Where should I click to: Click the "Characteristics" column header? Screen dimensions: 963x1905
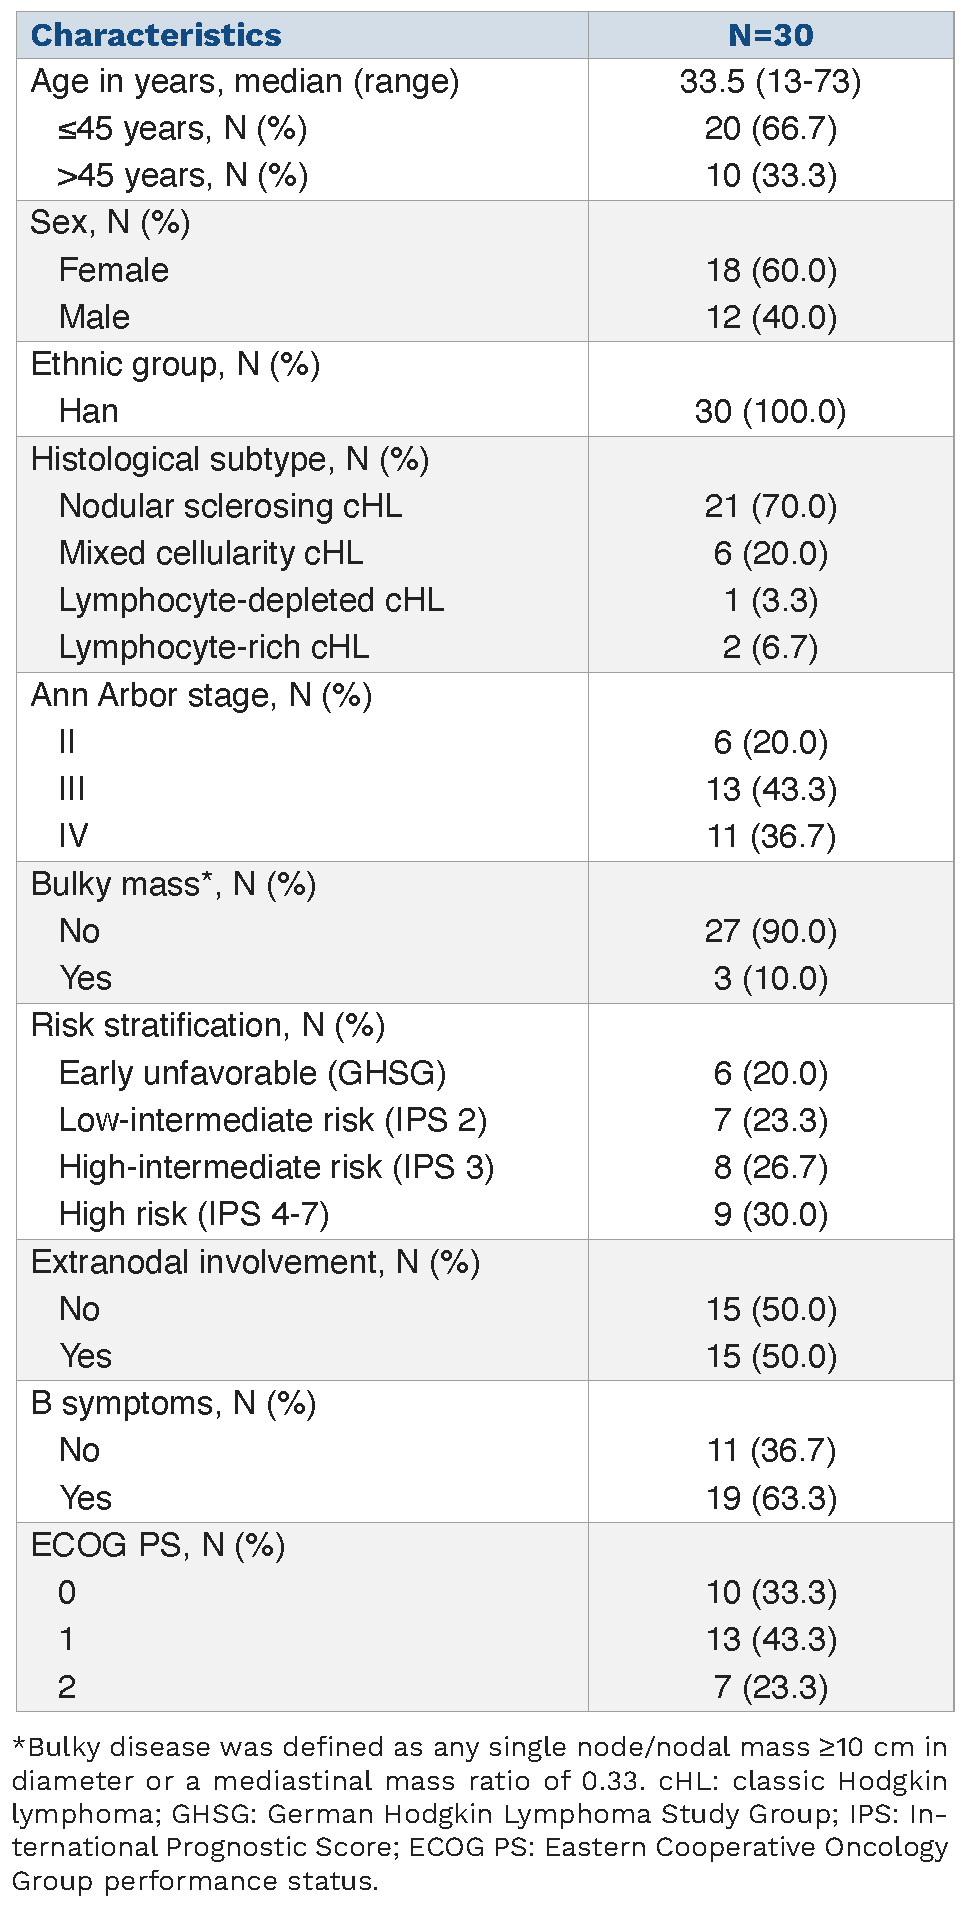pos(156,35)
